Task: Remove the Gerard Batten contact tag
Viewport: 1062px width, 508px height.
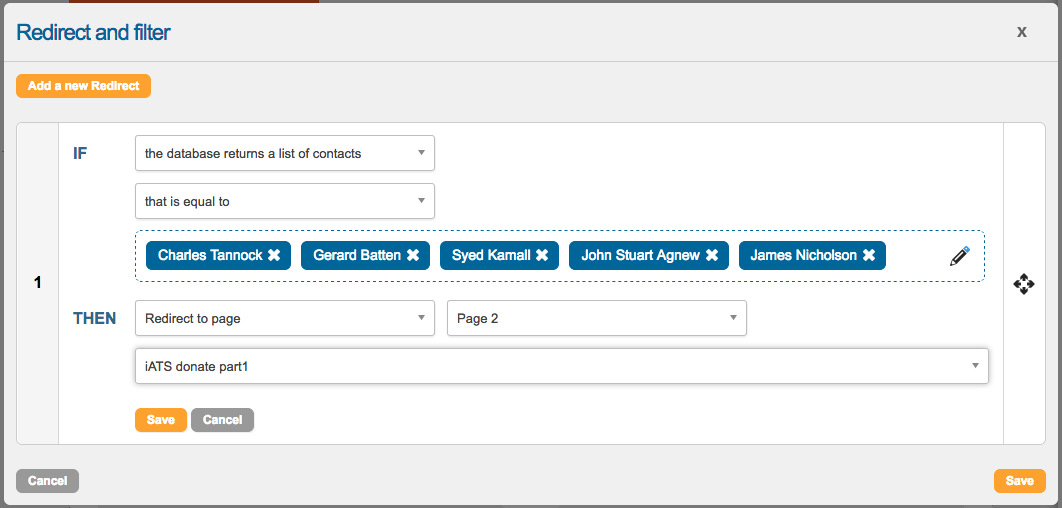Action: click(412, 255)
